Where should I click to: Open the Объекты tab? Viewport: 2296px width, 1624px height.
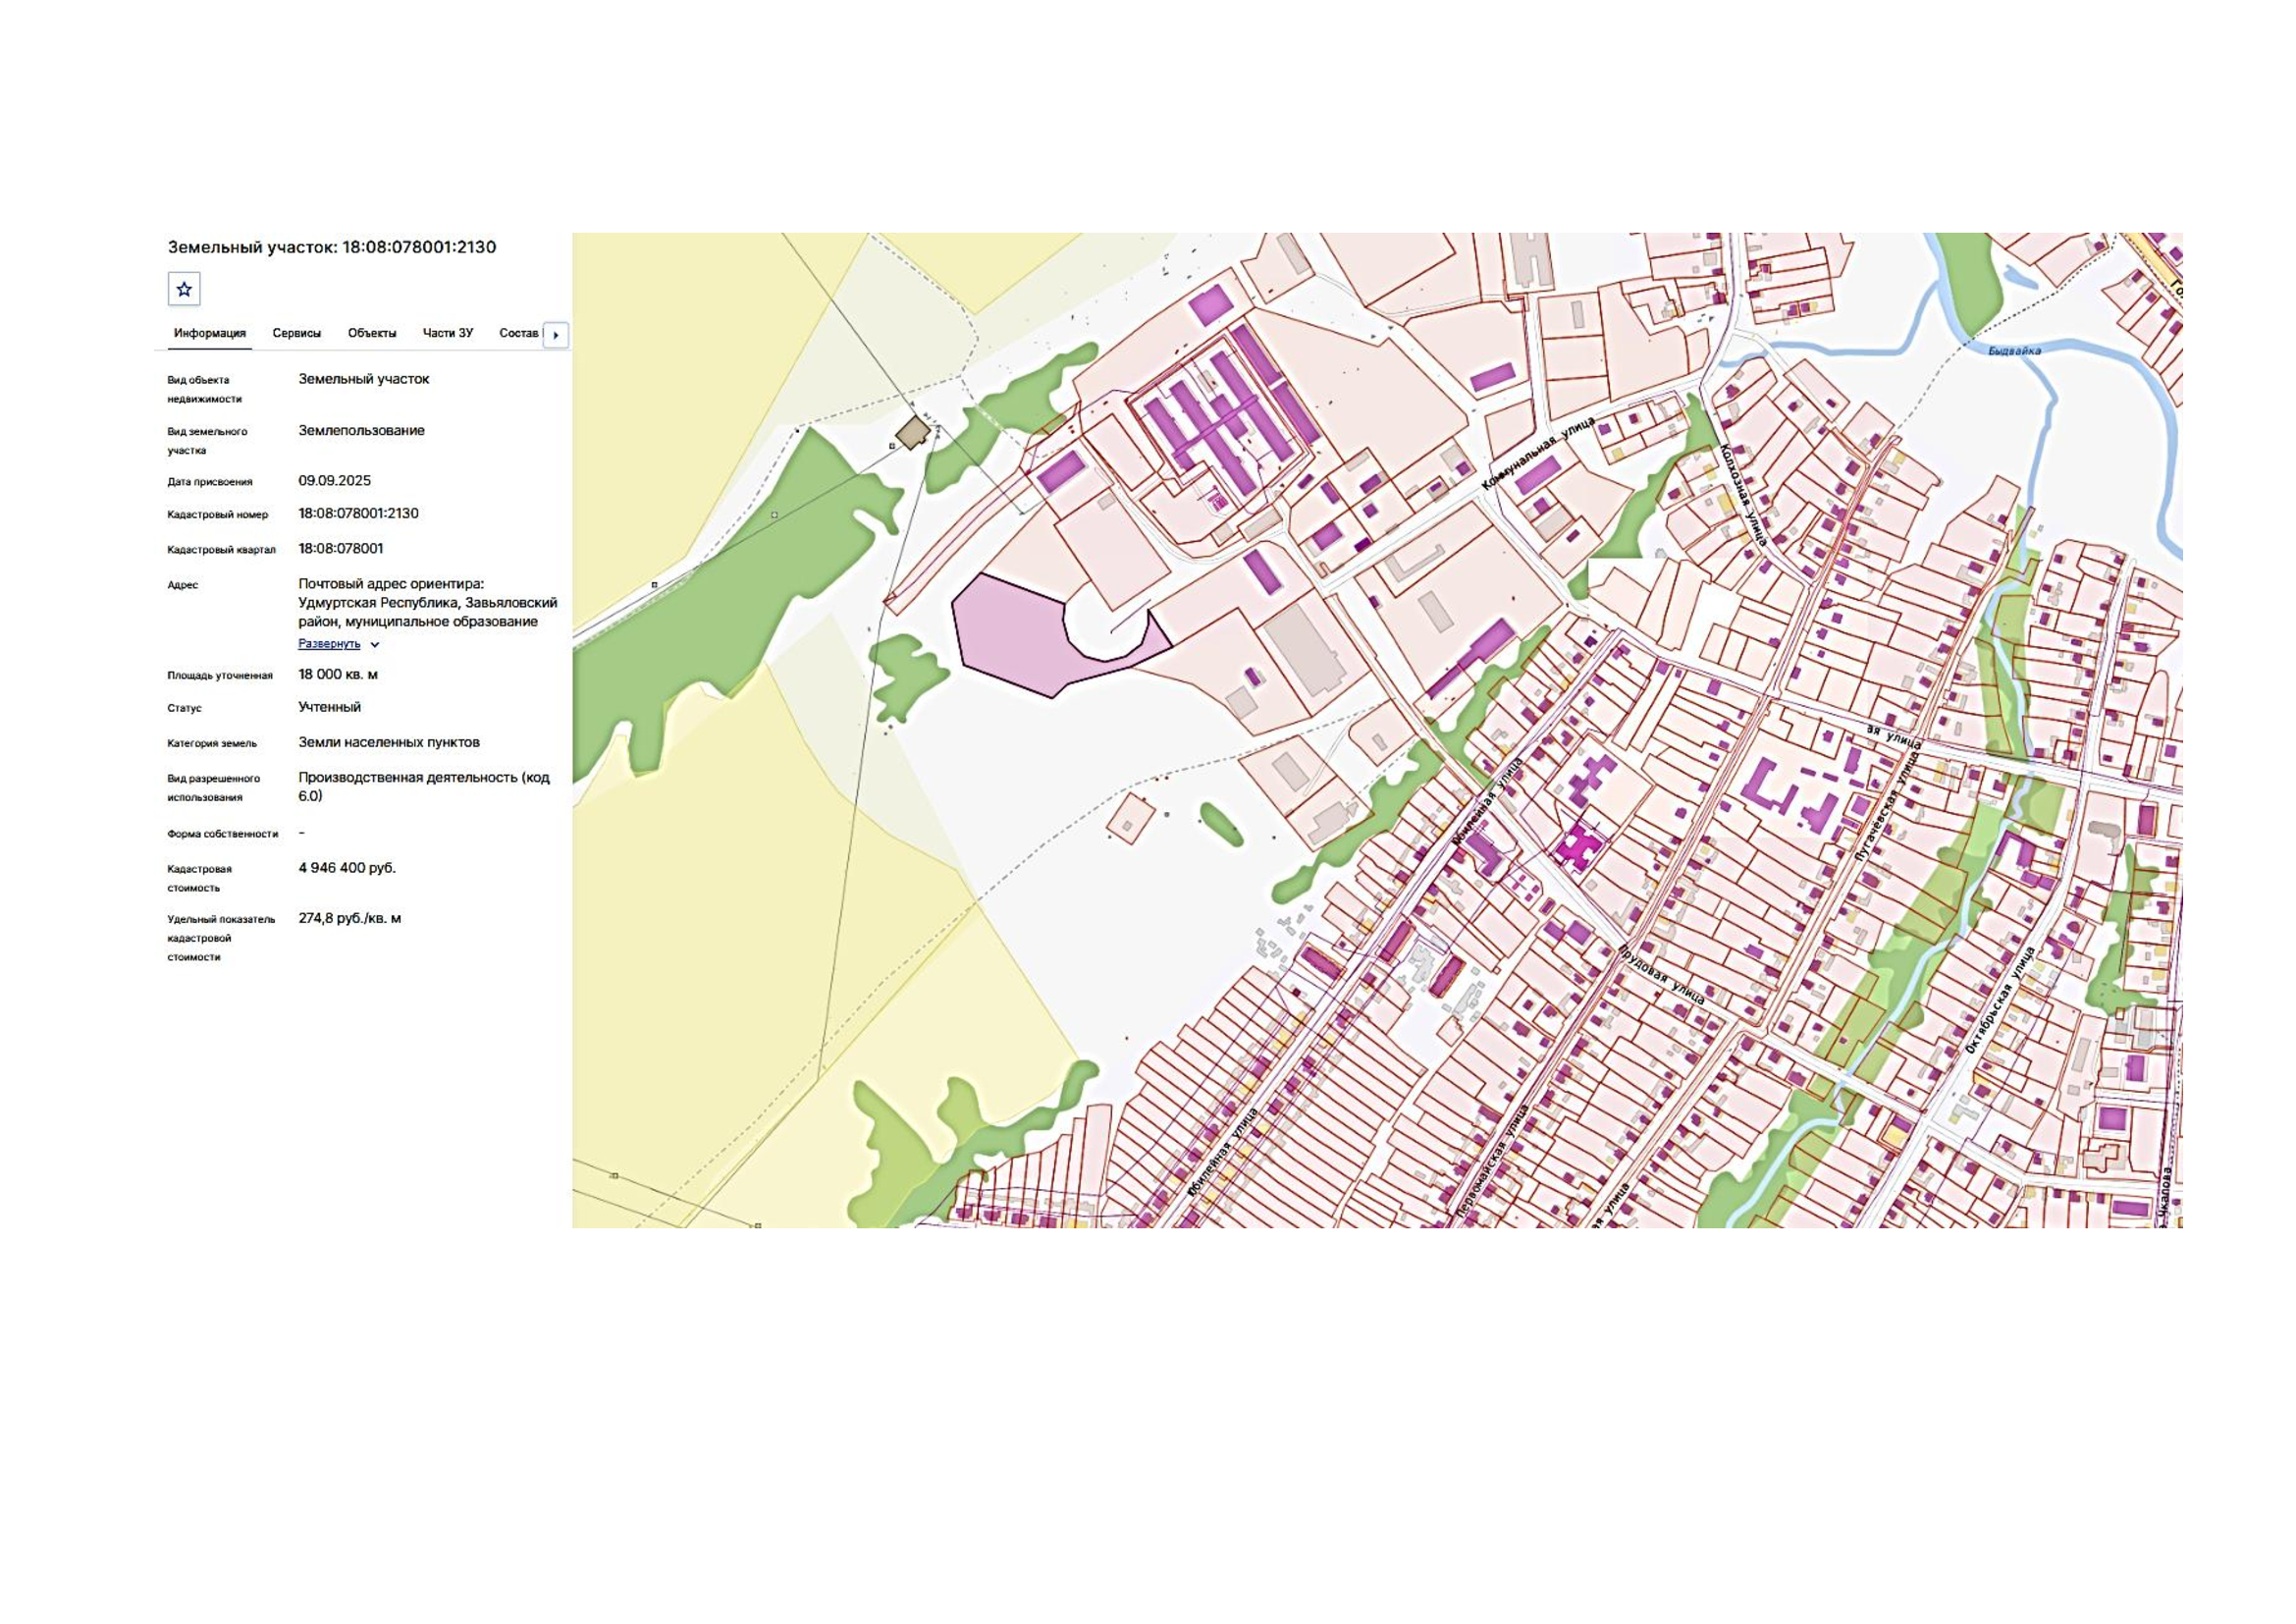[372, 333]
